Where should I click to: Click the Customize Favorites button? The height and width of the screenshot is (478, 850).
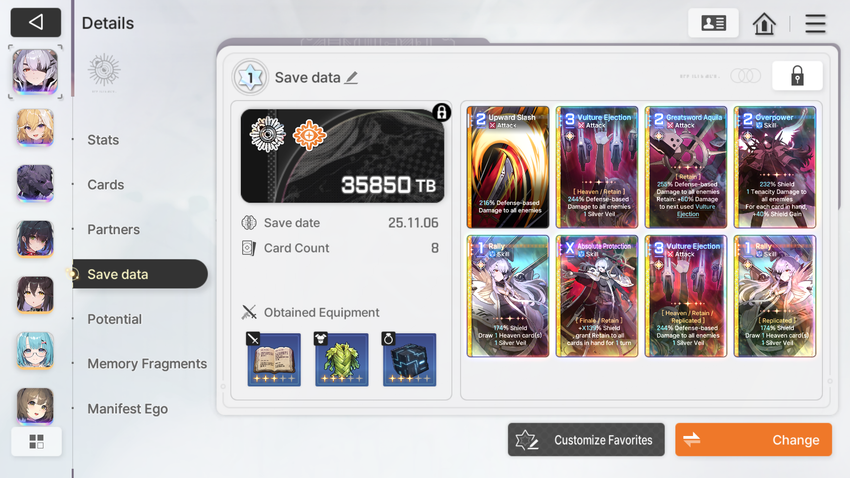click(586, 440)
